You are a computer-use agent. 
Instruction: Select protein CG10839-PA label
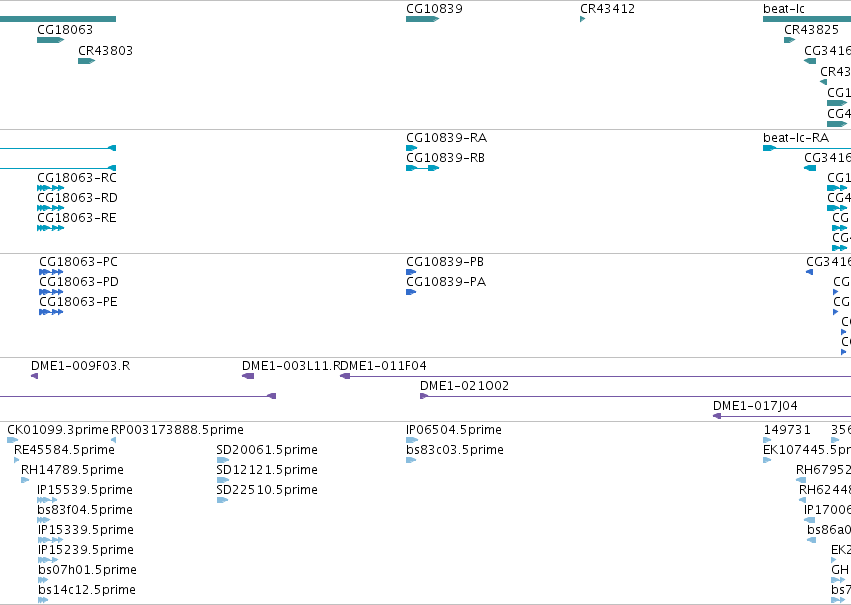point(446,282)
